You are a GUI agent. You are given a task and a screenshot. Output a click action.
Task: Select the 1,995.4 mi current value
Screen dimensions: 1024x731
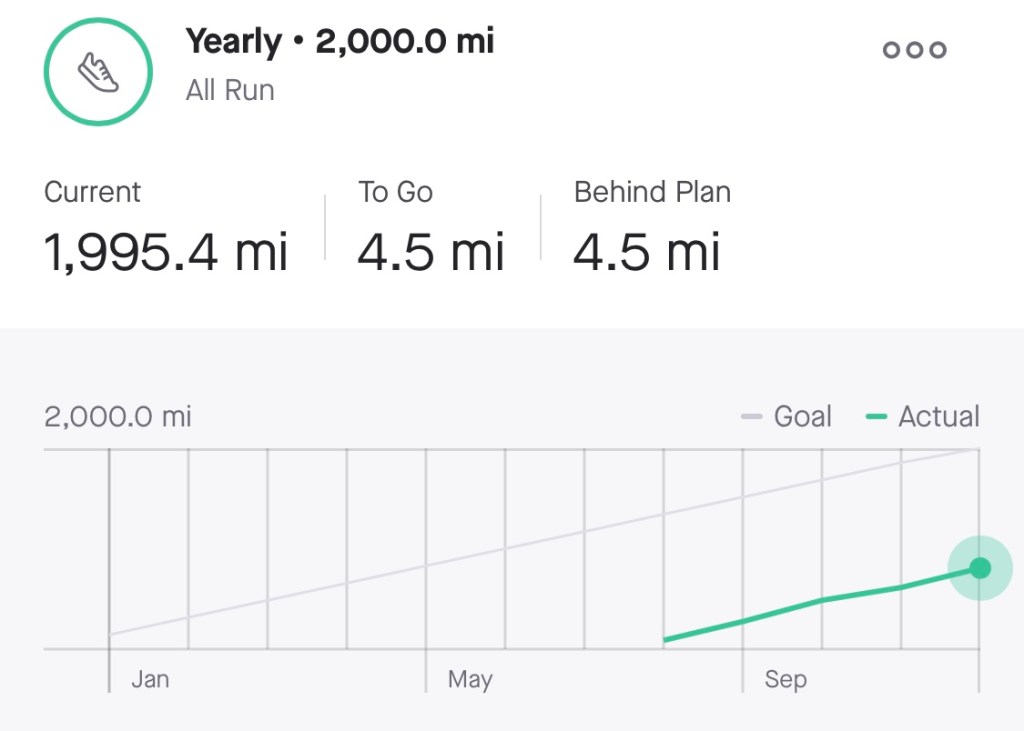(x=166, y=251)
